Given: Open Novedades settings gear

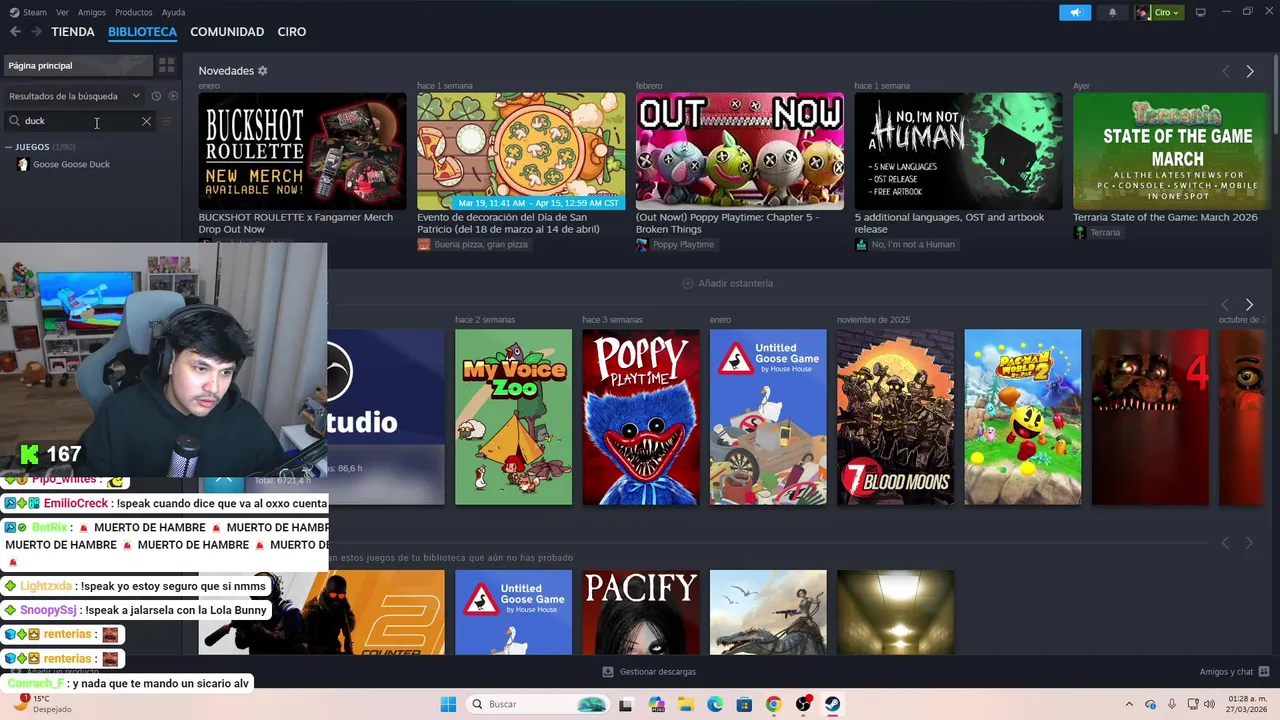Looking at the screenshot, I should (x=263, y=71).
